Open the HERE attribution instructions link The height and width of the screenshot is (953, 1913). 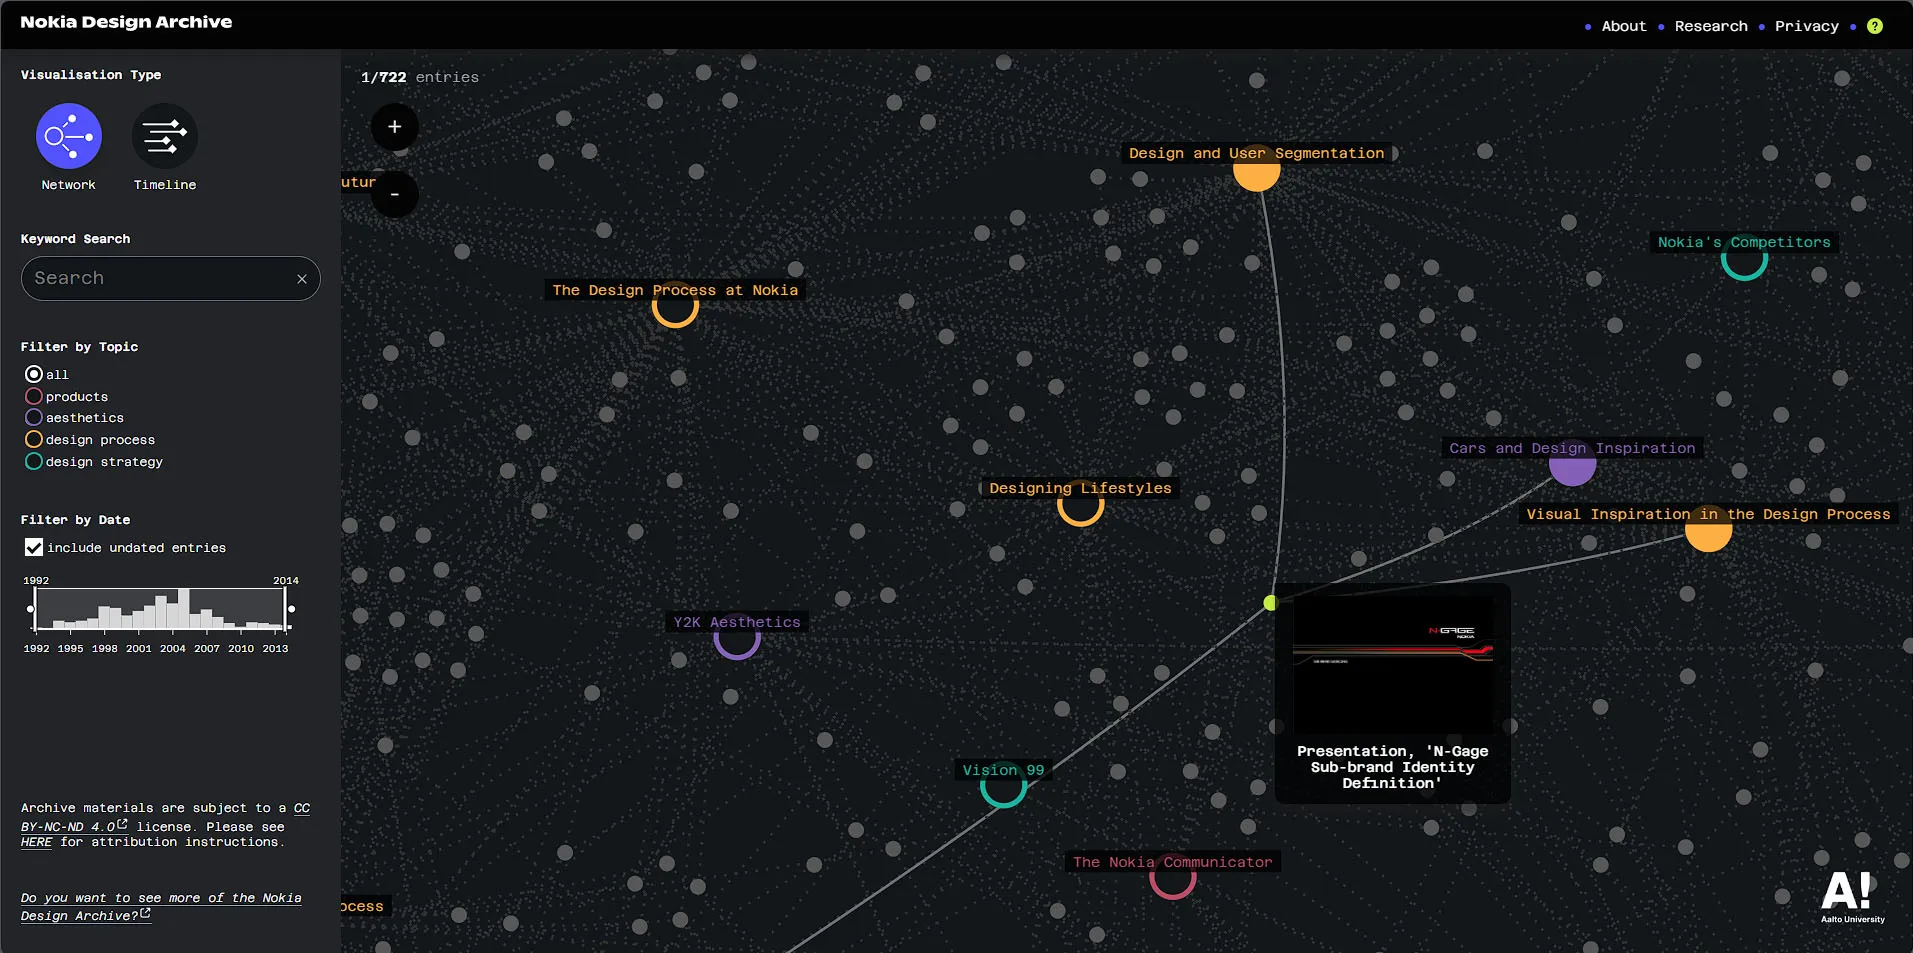[36, 842]
